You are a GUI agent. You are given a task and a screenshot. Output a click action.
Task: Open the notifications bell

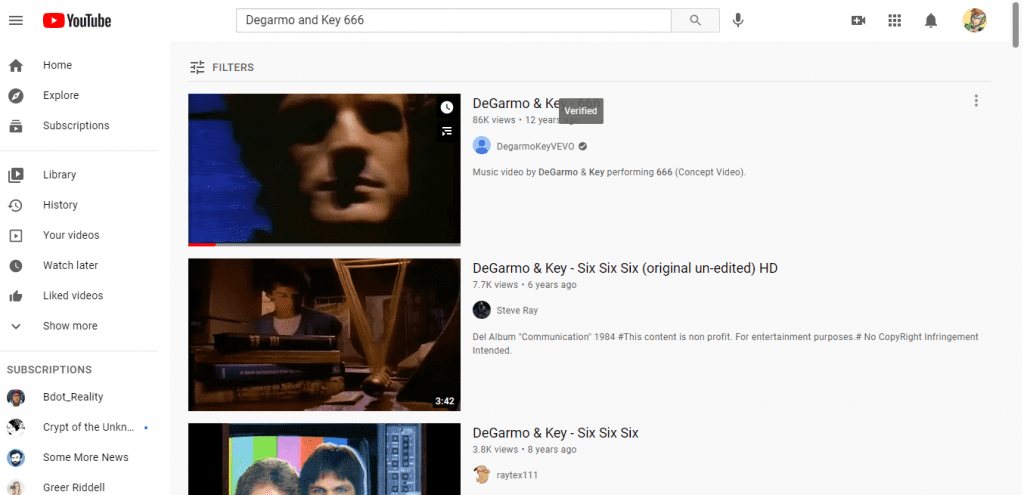[931, 21]
